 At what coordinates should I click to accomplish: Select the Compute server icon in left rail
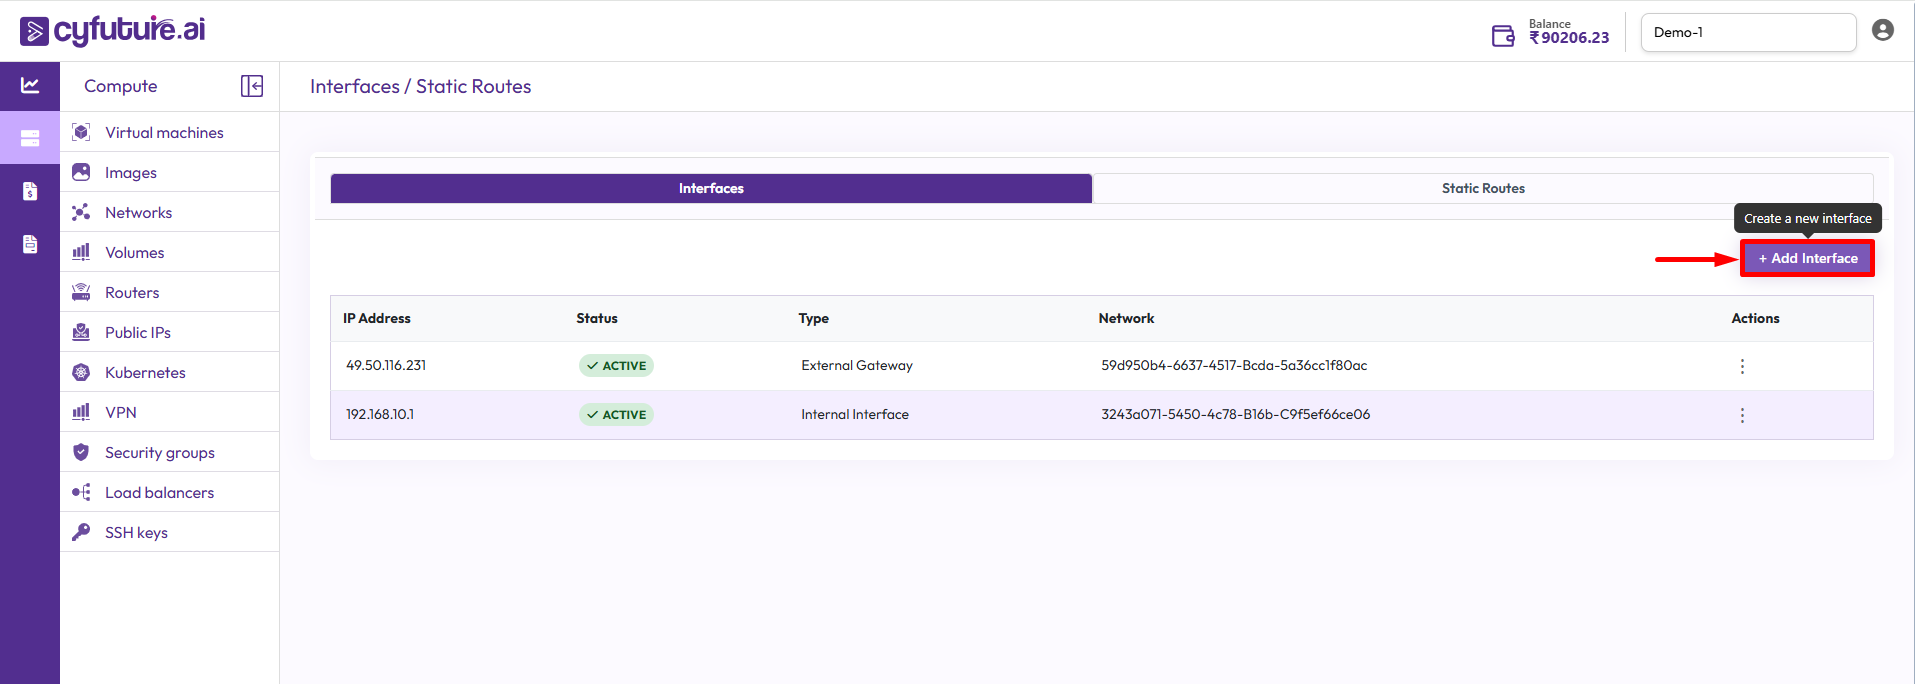click(x=30, y=138)
